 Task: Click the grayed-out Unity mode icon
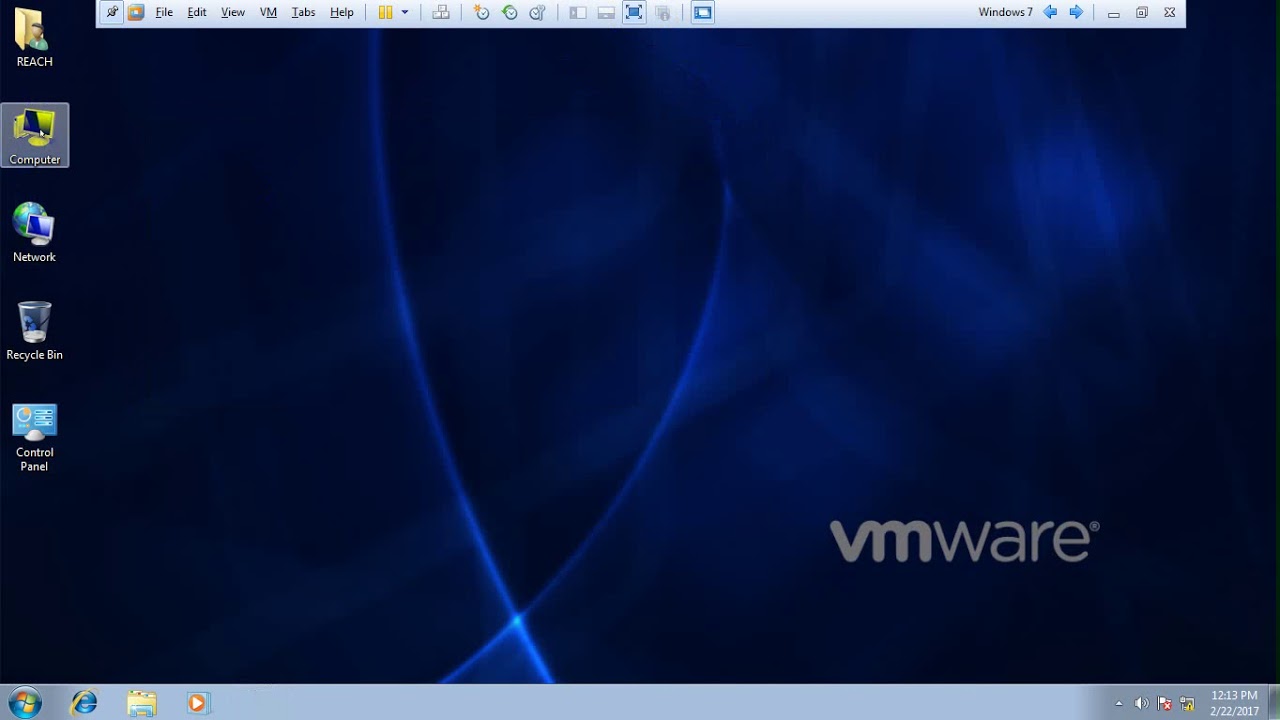tap(662, 13)
